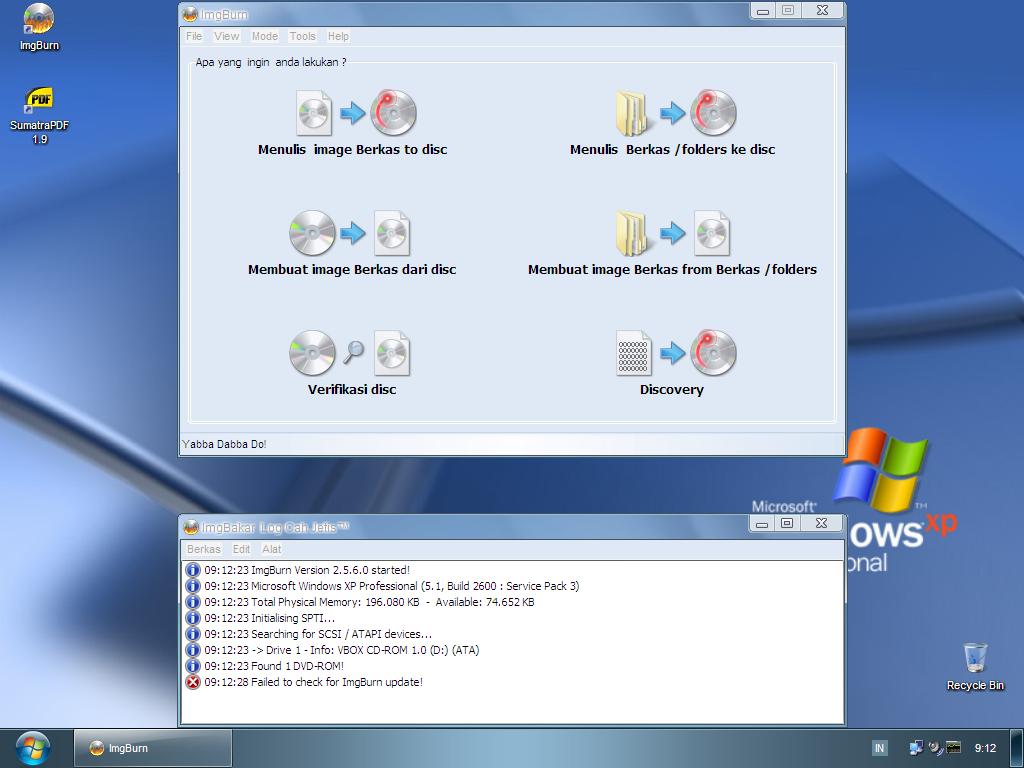Open the Tools menu in ImgBurn
The height and width of the screenshot is (768, 1024).
(x=302, y=37)
